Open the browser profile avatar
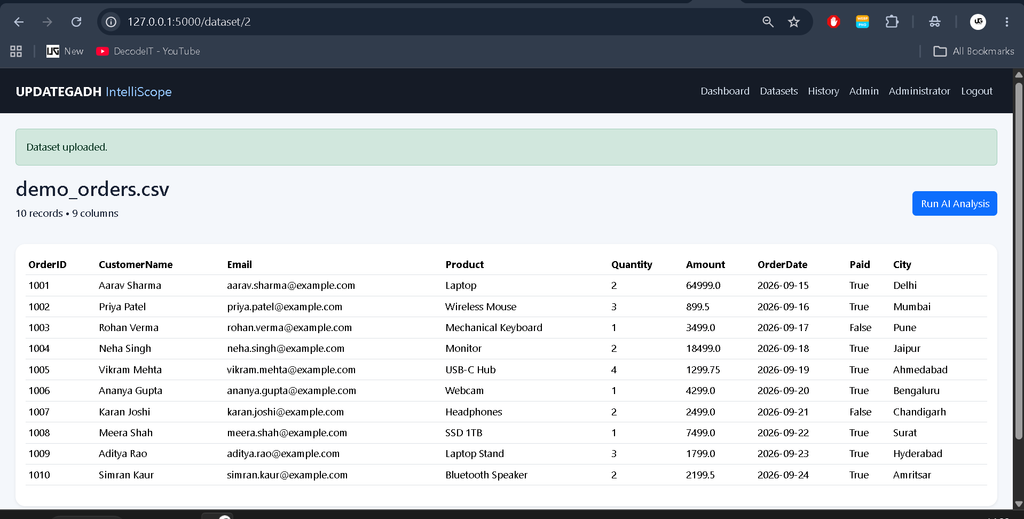Screen dimensions: 1024x519 978,22
